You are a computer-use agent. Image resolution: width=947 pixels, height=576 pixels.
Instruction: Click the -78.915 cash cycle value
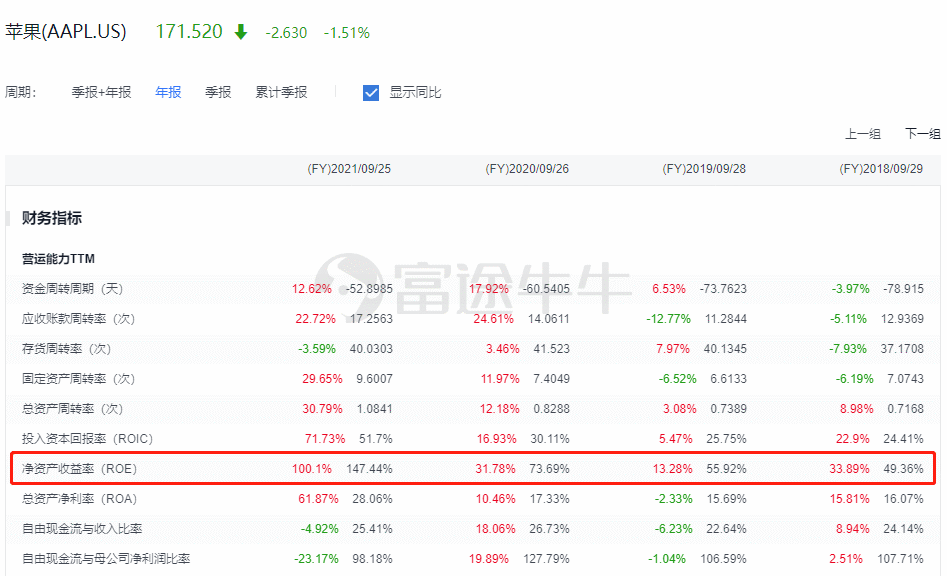(x=904, y=289)
